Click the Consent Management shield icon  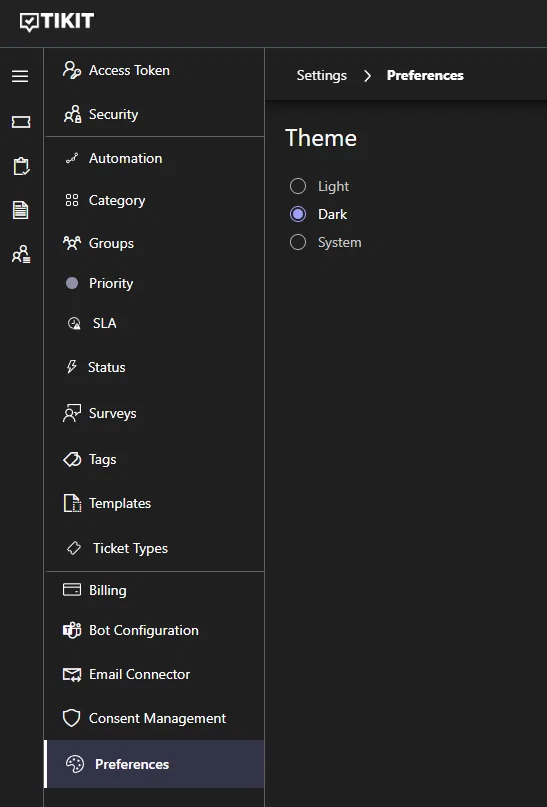(x=72, y=718)
